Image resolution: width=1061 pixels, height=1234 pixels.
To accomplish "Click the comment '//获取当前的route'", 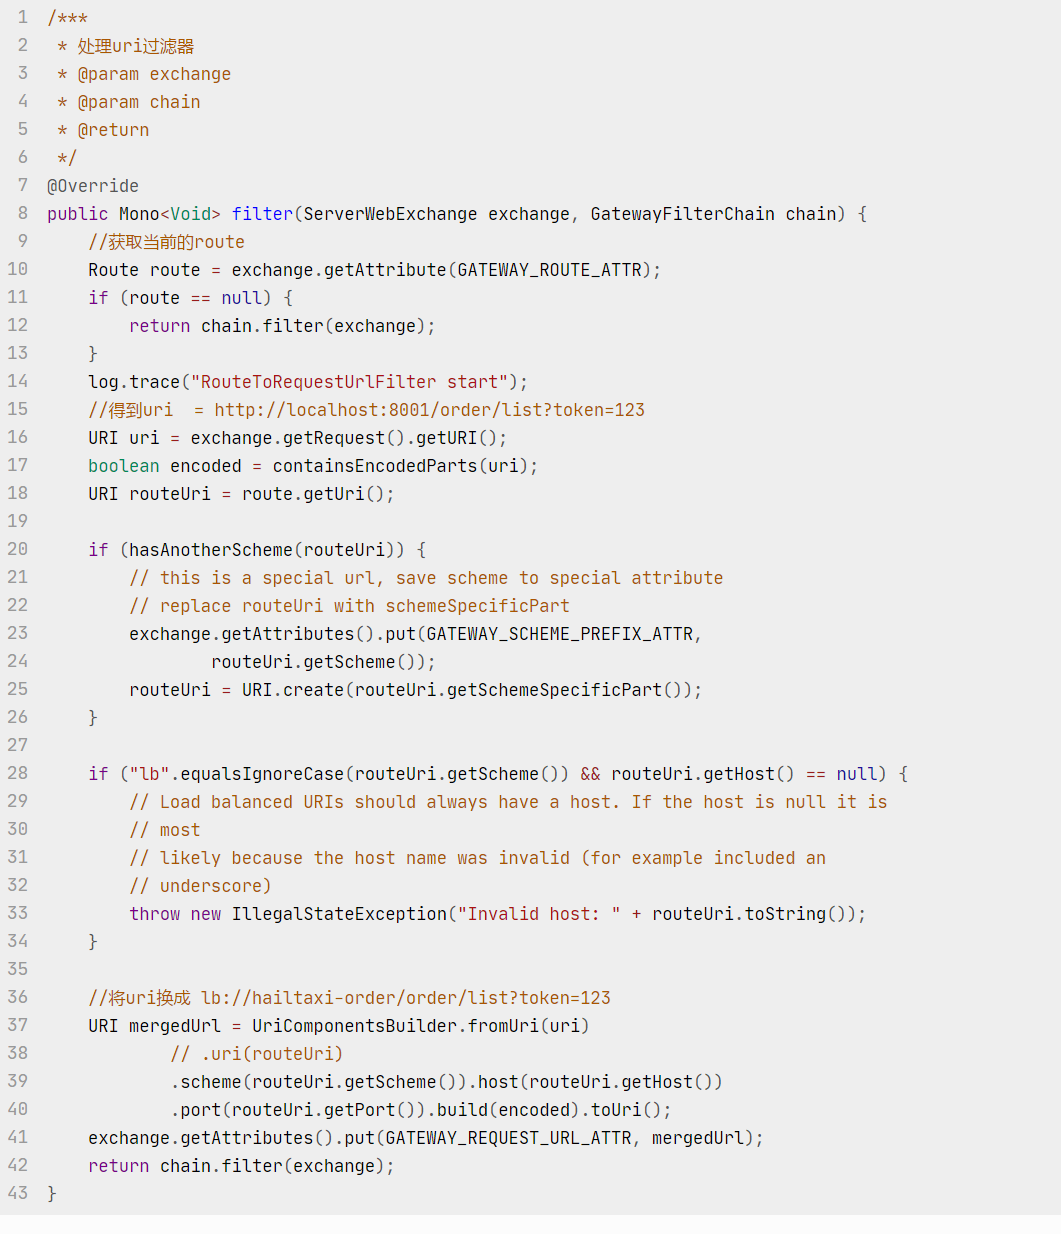I will 166,242.
